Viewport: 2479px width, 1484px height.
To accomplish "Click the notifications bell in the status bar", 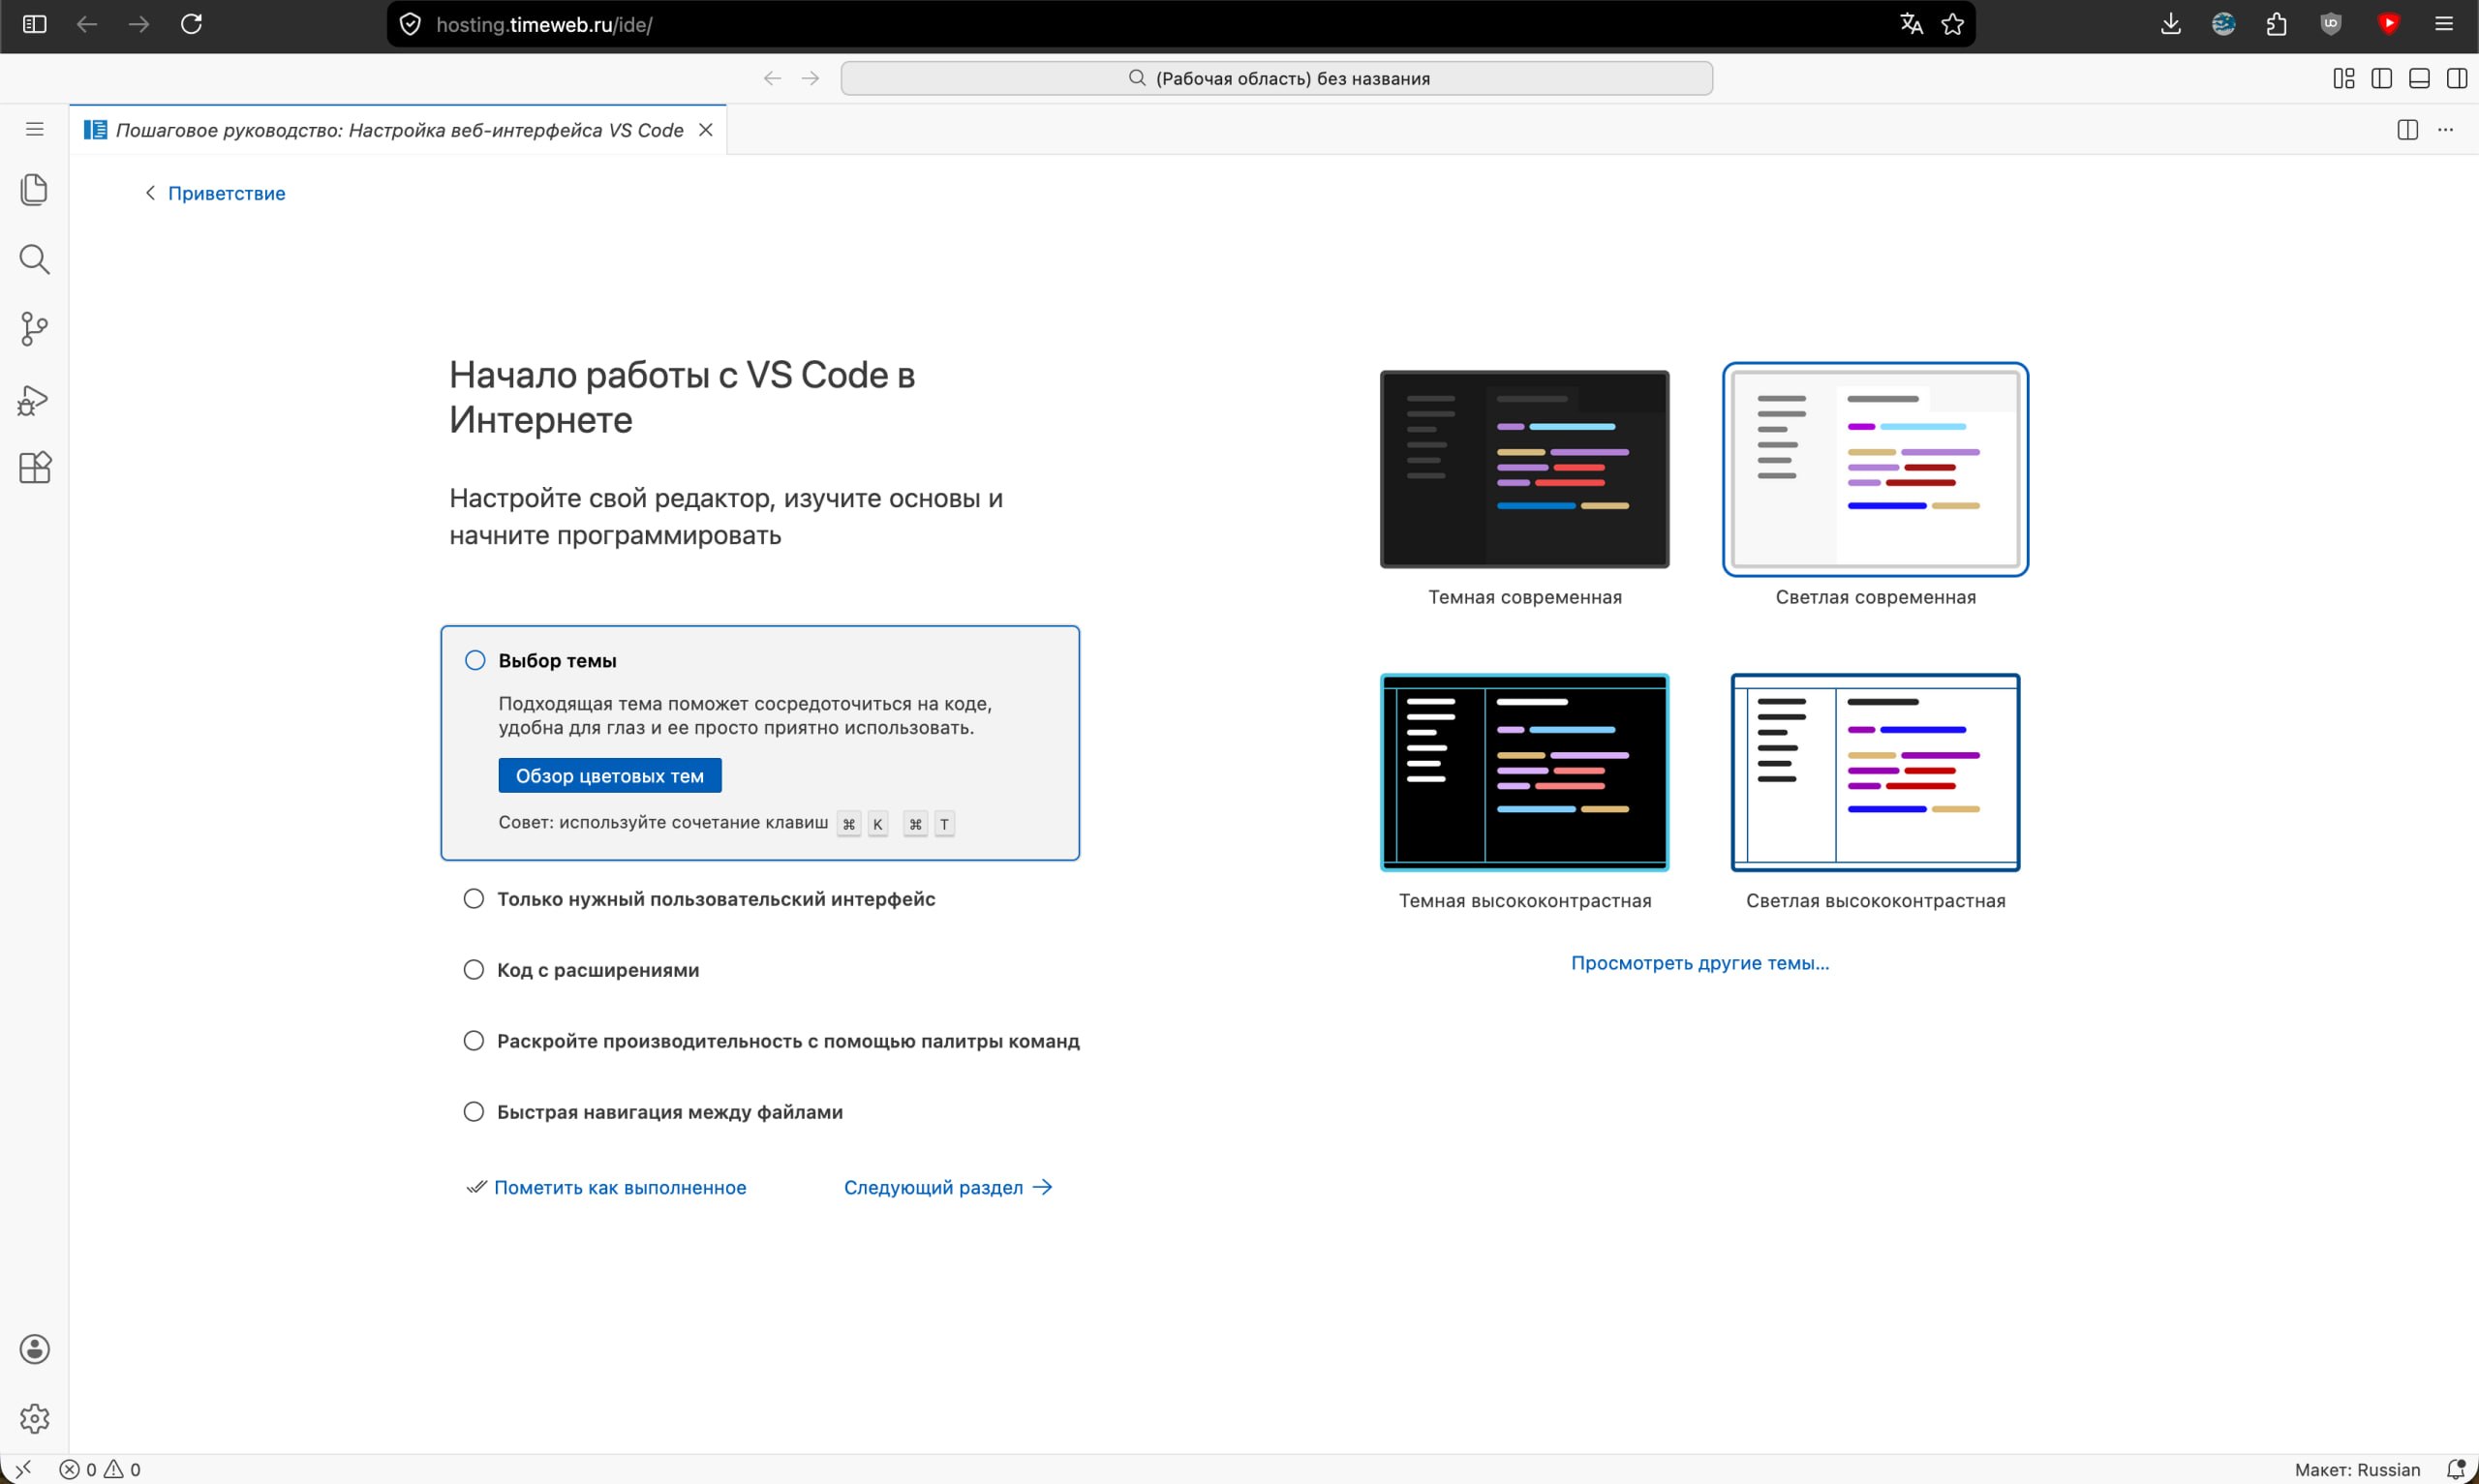I will pos(2455,1468).
